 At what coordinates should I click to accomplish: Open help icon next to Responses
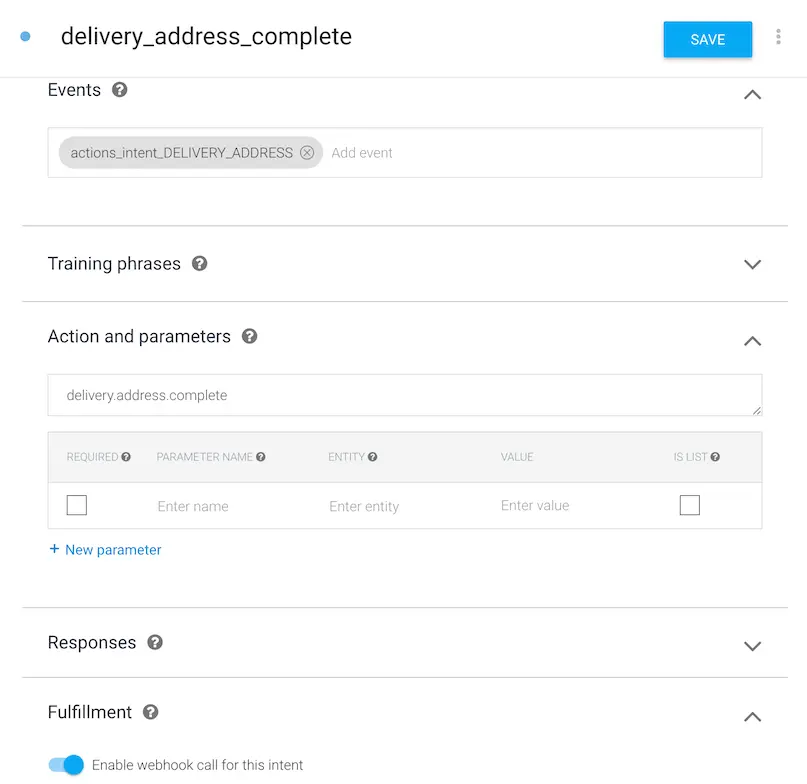pos(155,642)
